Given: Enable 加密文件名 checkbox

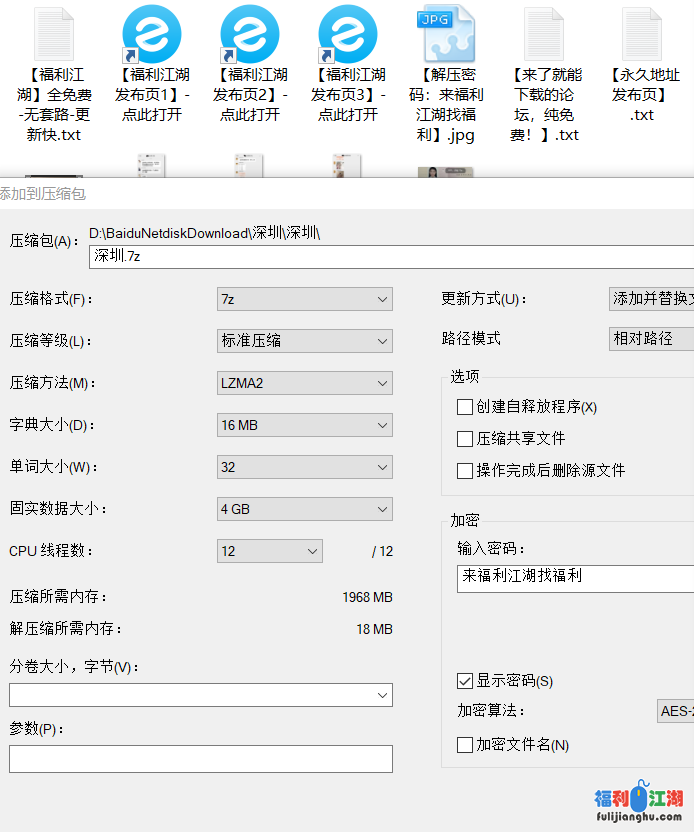Looking at the screenshot, I should click(465, 745).
